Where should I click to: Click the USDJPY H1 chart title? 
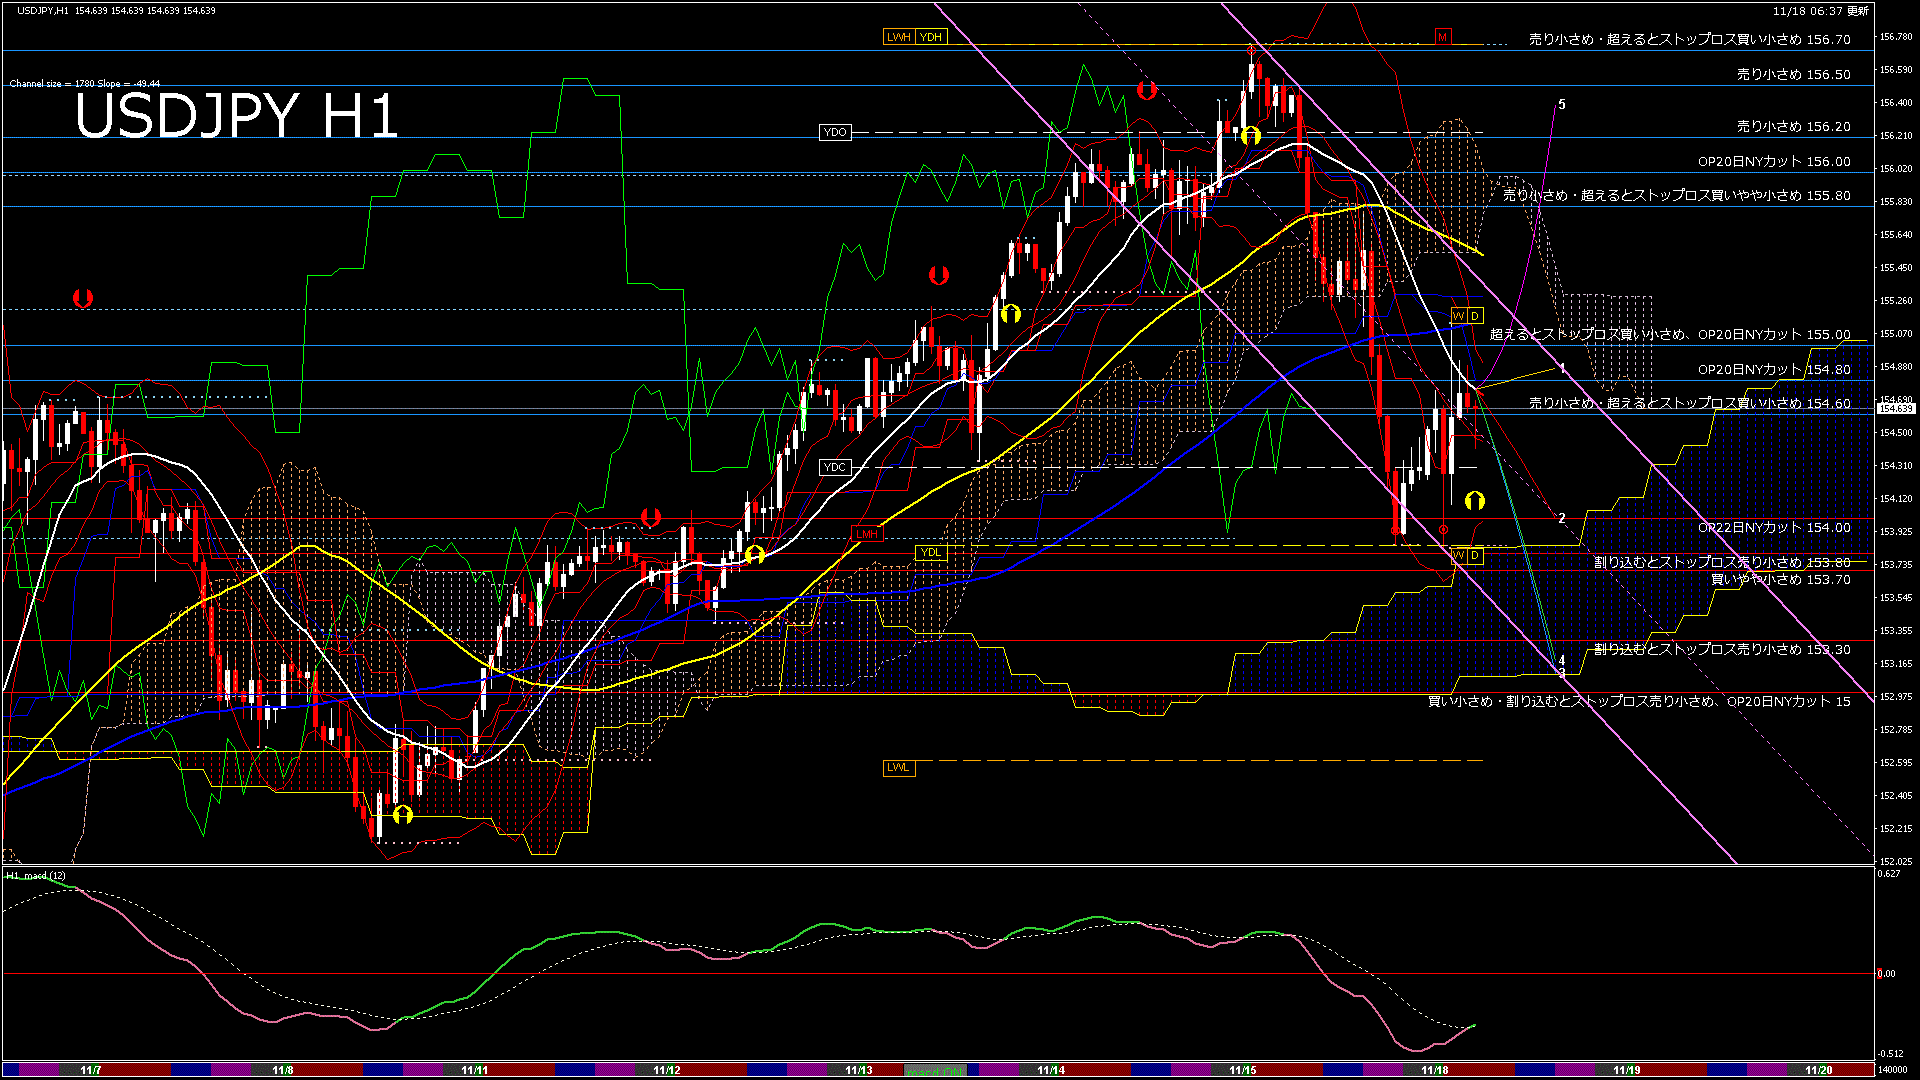pos(237,116)
